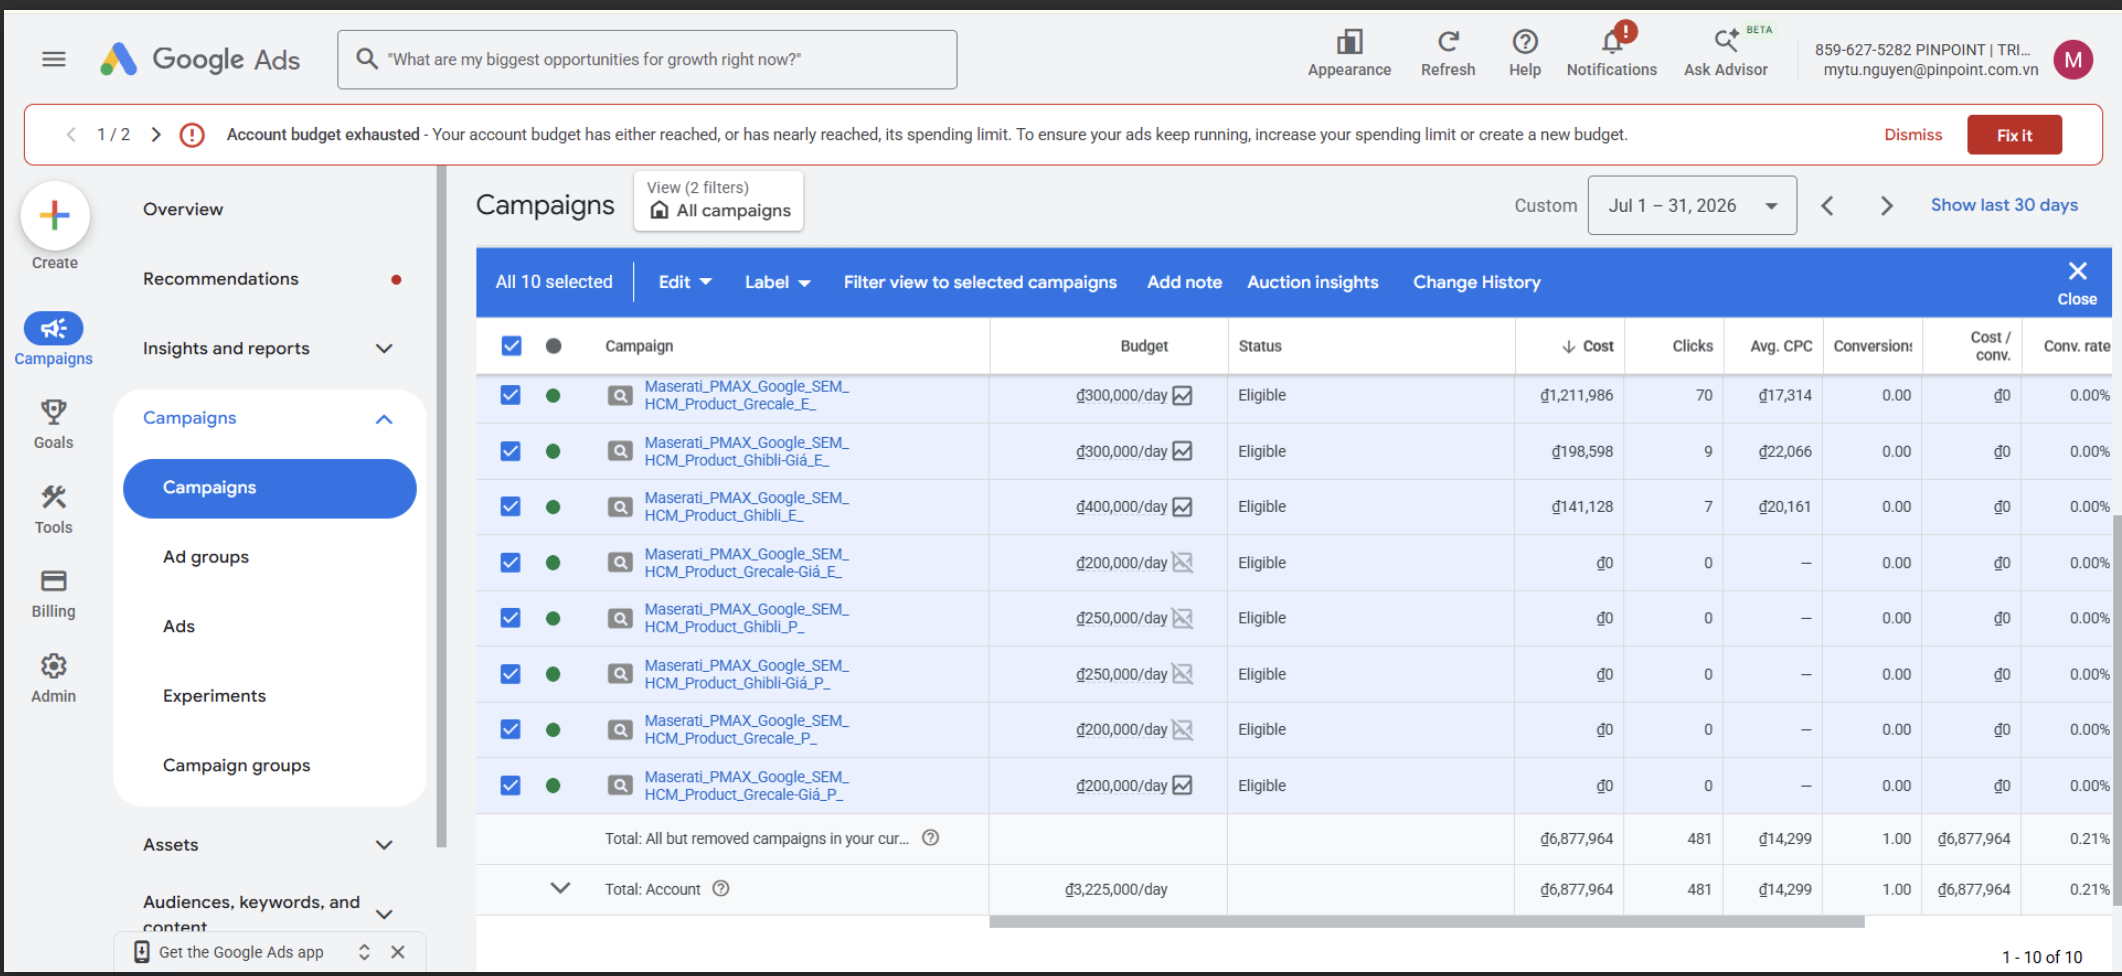2122x976 pixels.
Task: Uncheck the HCM_Product_Ghibli_P_ campaign
Action: tap(511, 618)
